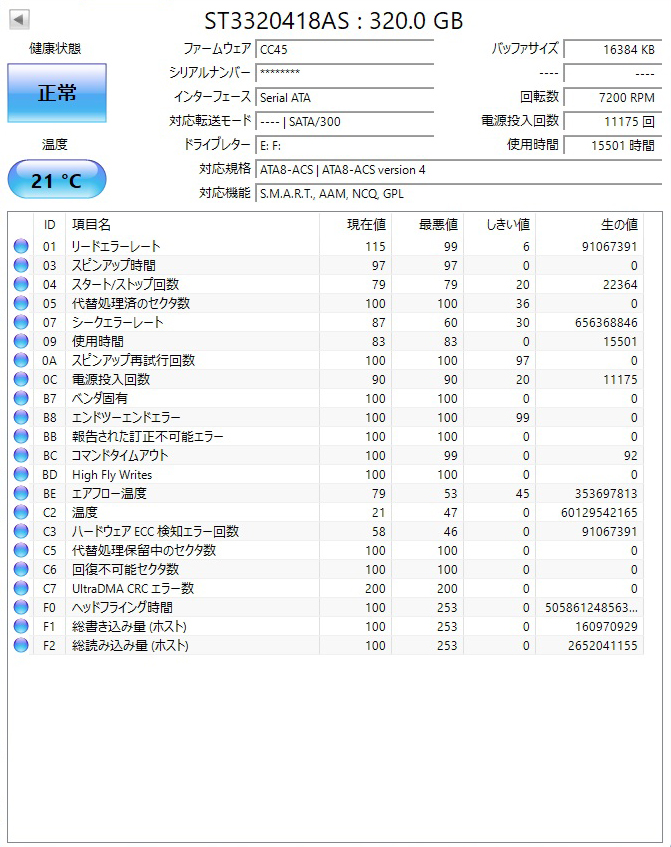Click the status orb for 総読み込み量 (ホスト)
671x847 pixels.
coord(21,645)
